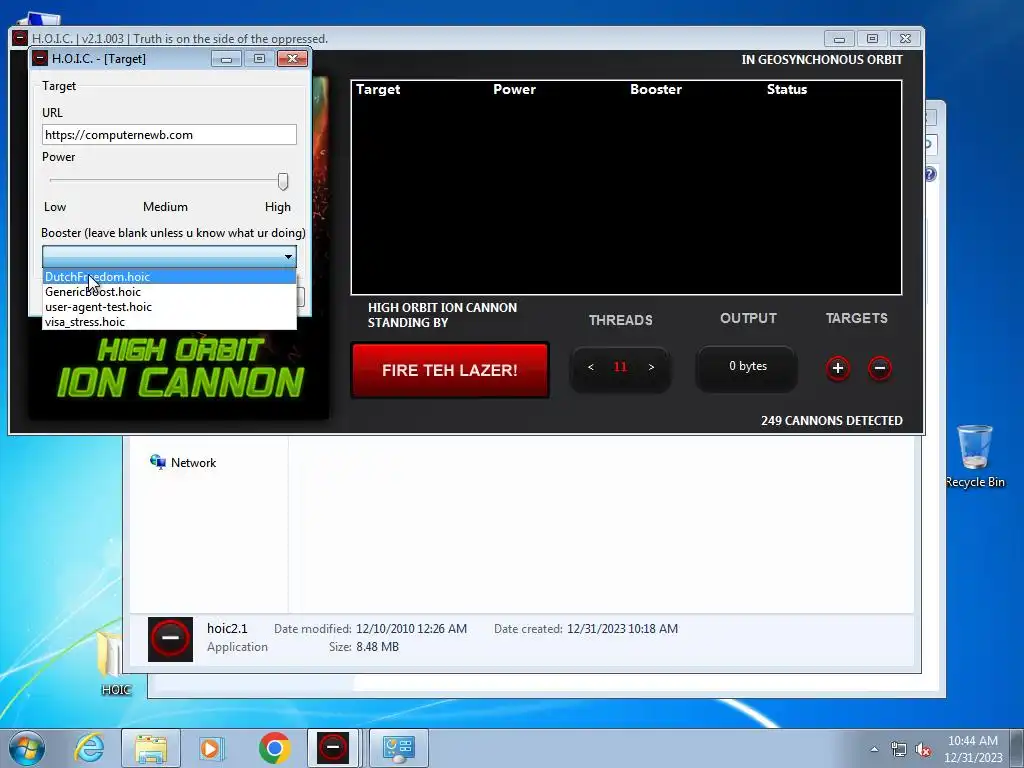Toggle the Booster dropdown arrow
This screenshot has height=768, width=1024.
288,257
